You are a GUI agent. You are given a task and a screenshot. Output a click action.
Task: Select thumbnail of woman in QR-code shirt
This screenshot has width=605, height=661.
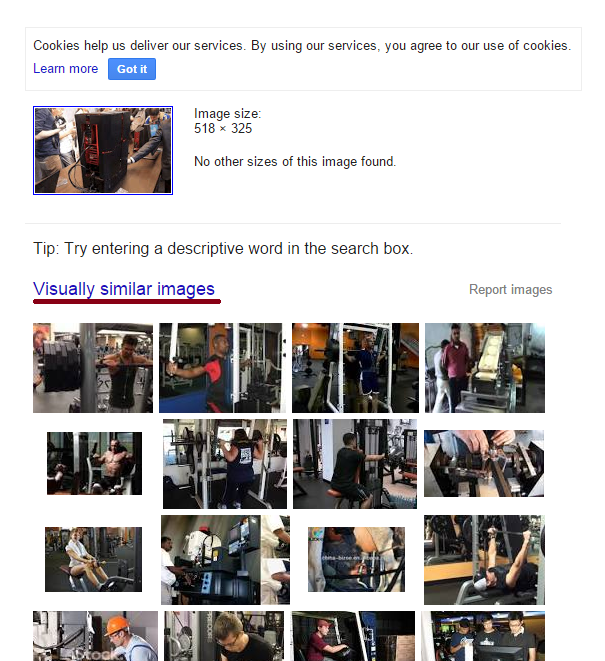click(225, 464)
